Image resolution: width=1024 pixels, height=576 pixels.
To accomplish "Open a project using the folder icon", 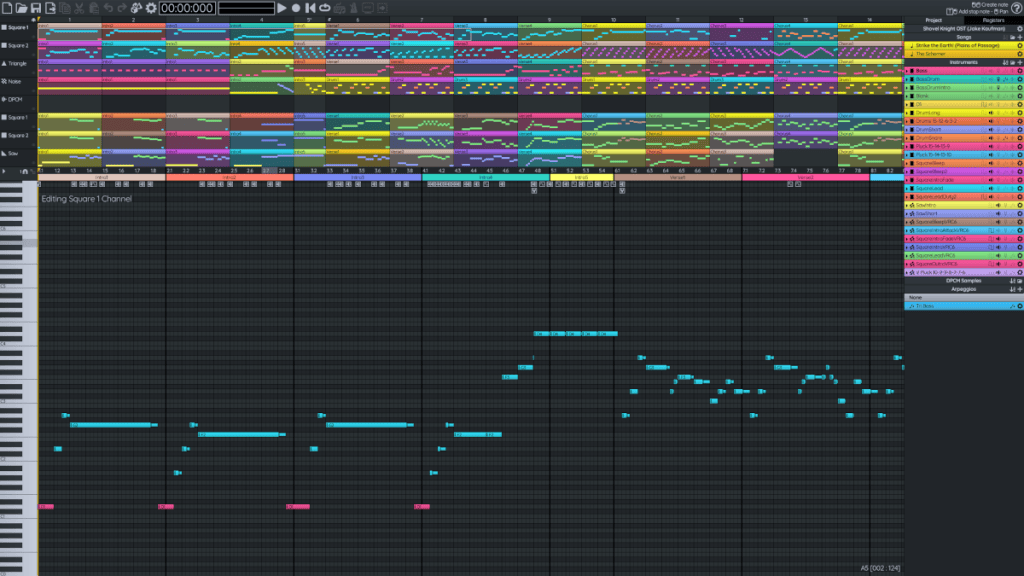I will coord(22,8).
